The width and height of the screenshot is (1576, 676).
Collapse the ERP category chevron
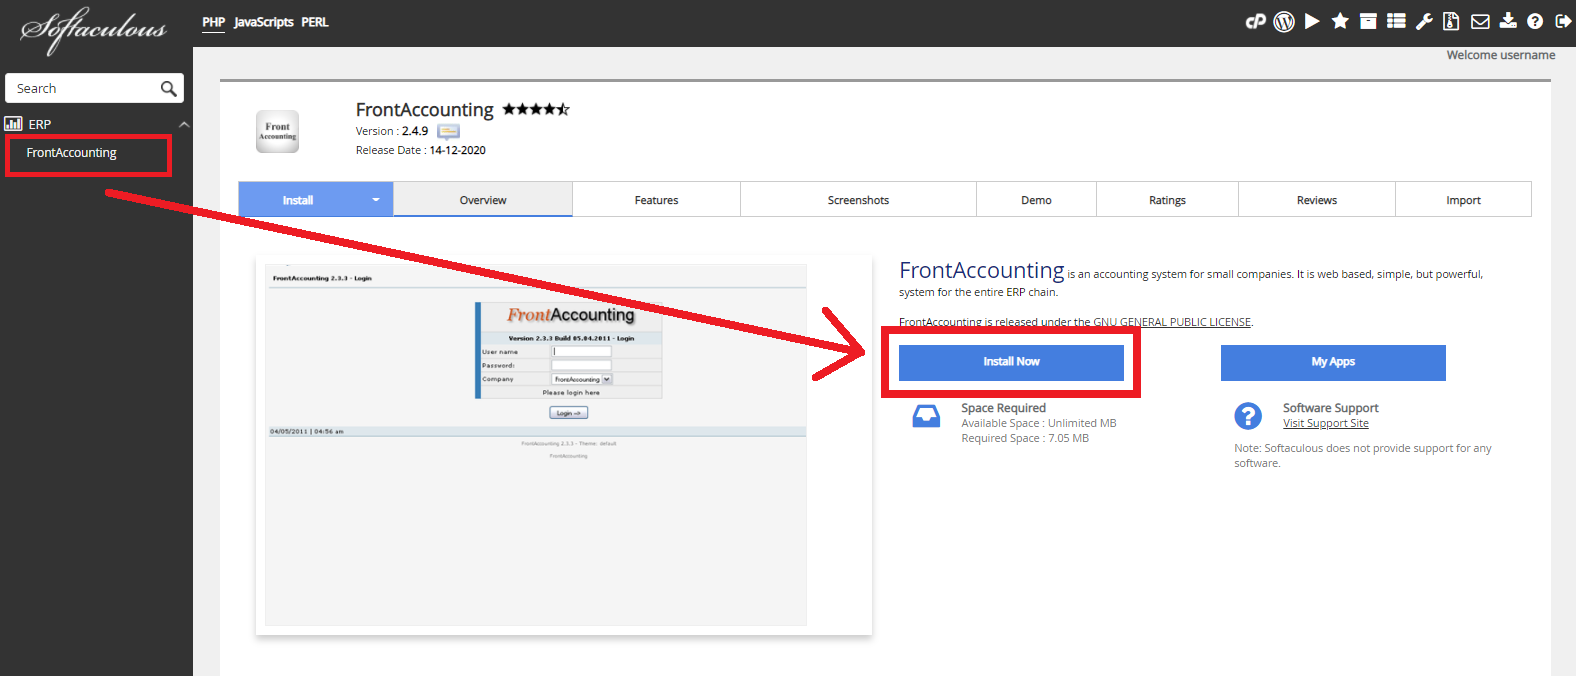(x=184, y=124)
